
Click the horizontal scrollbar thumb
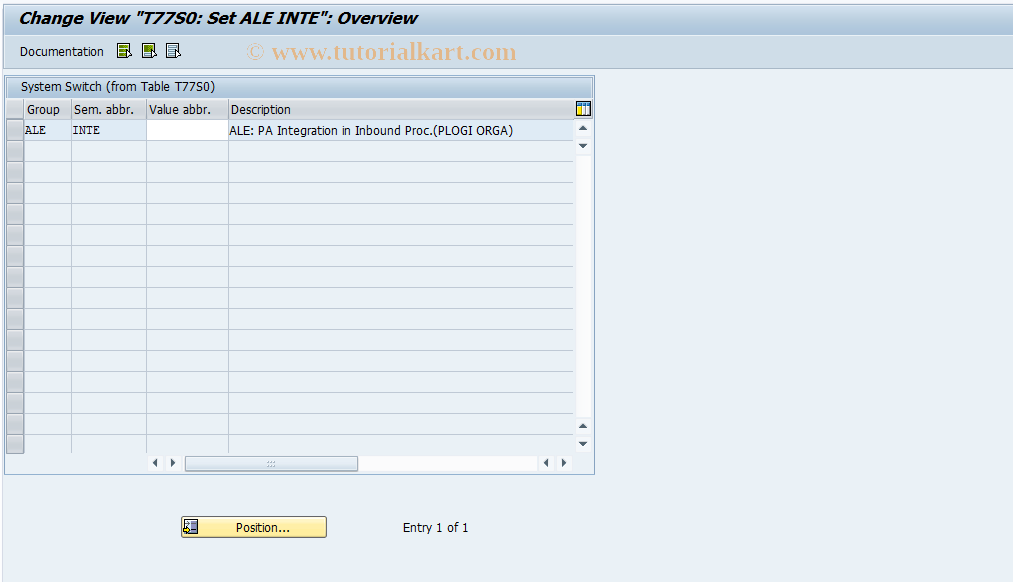(271, 463)
